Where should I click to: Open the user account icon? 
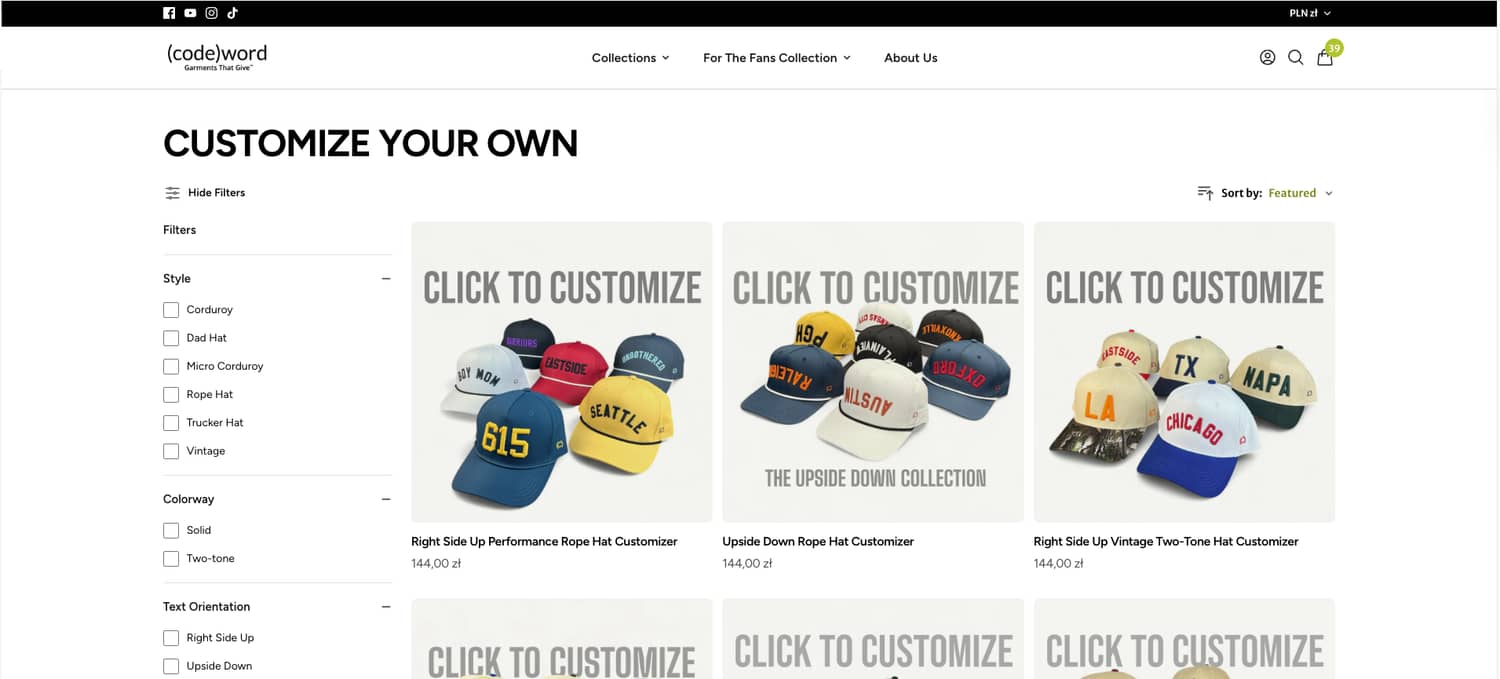[1267, 57]
